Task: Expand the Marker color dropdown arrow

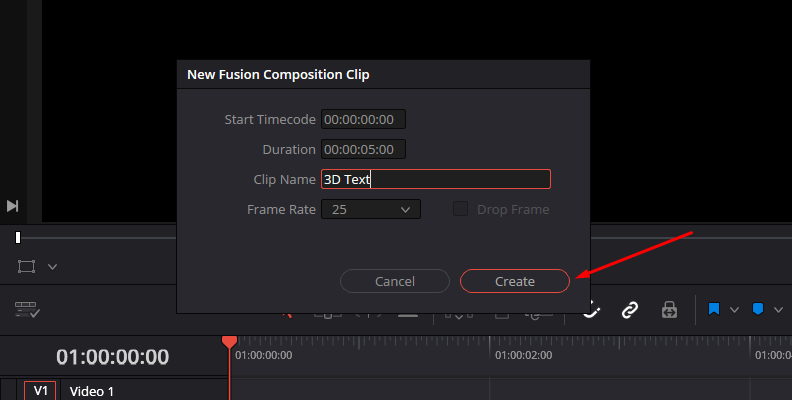Action: tap(779, 310)
